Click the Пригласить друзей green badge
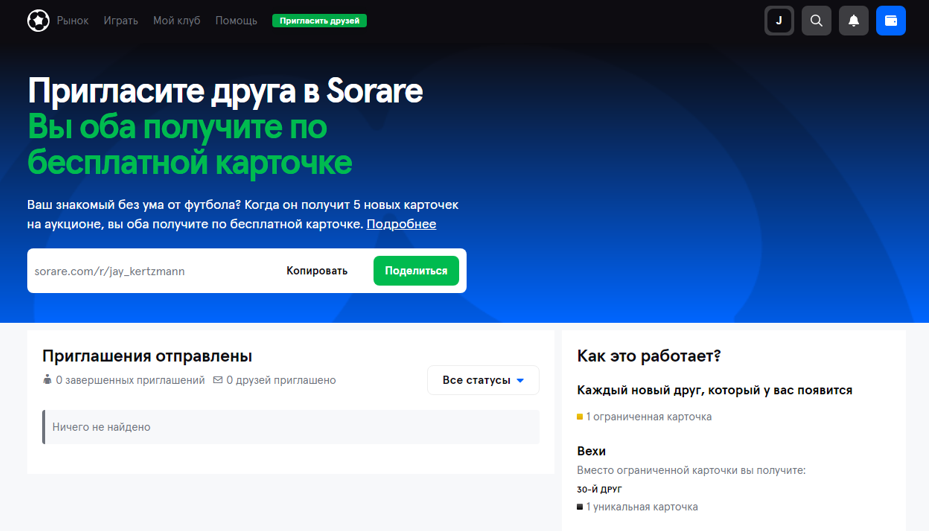Viewport: 929px width, 531px height. pyautogui.click(x=319, y=21)
